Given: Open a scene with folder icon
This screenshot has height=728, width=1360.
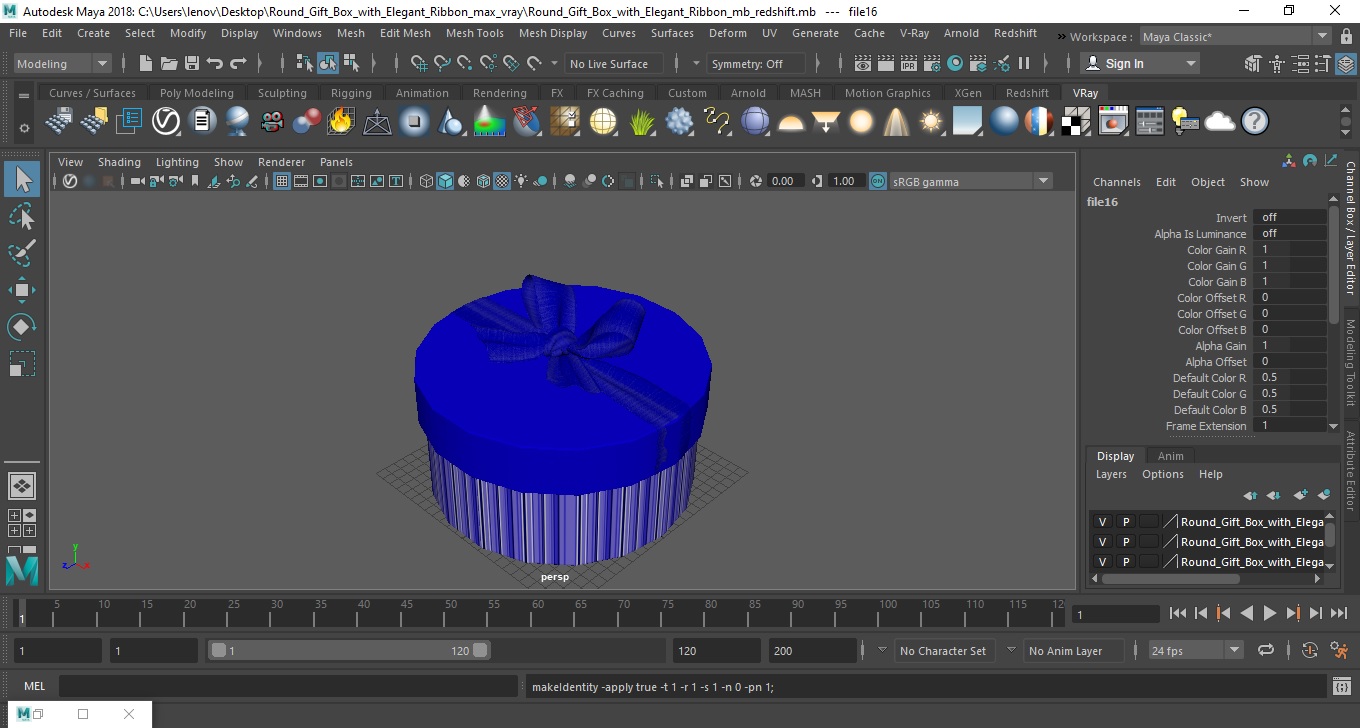Looking at the screenshot, I should point(168,63).
